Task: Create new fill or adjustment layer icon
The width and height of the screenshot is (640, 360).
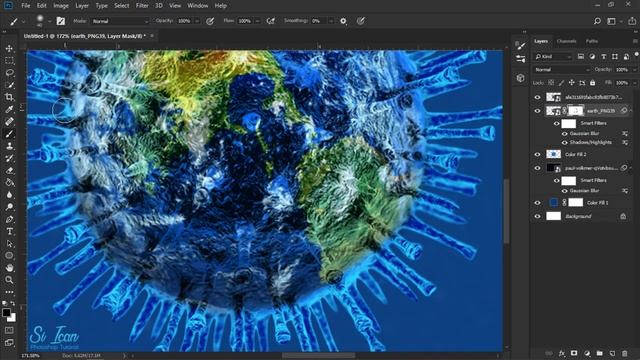Action: 587,353
